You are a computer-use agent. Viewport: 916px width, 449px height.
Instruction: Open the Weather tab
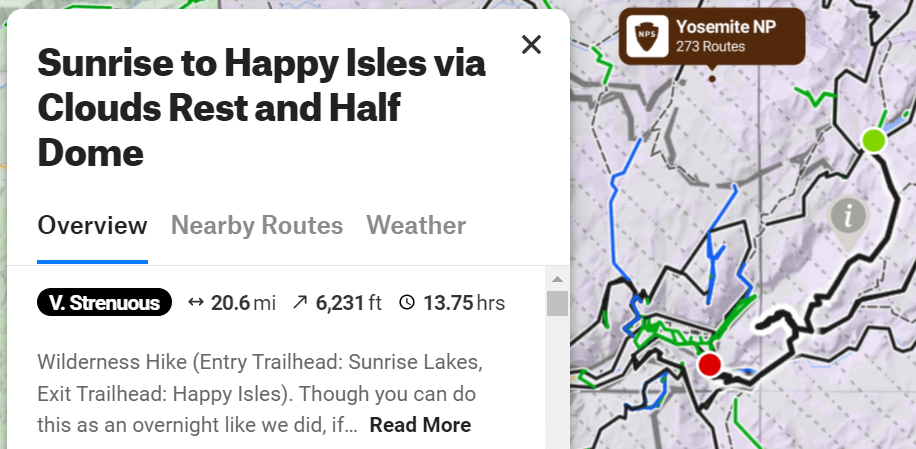(416, 225)
